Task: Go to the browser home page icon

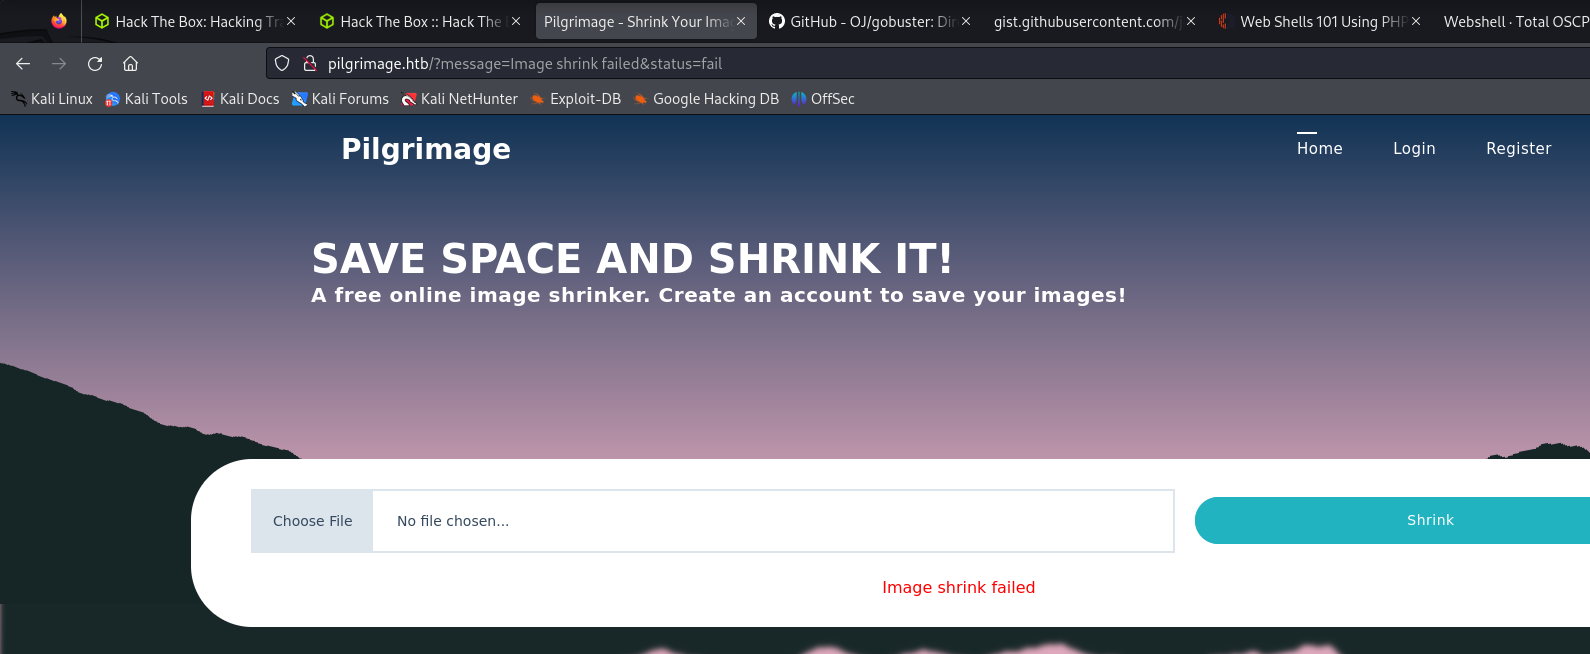Action: [130, 64]
